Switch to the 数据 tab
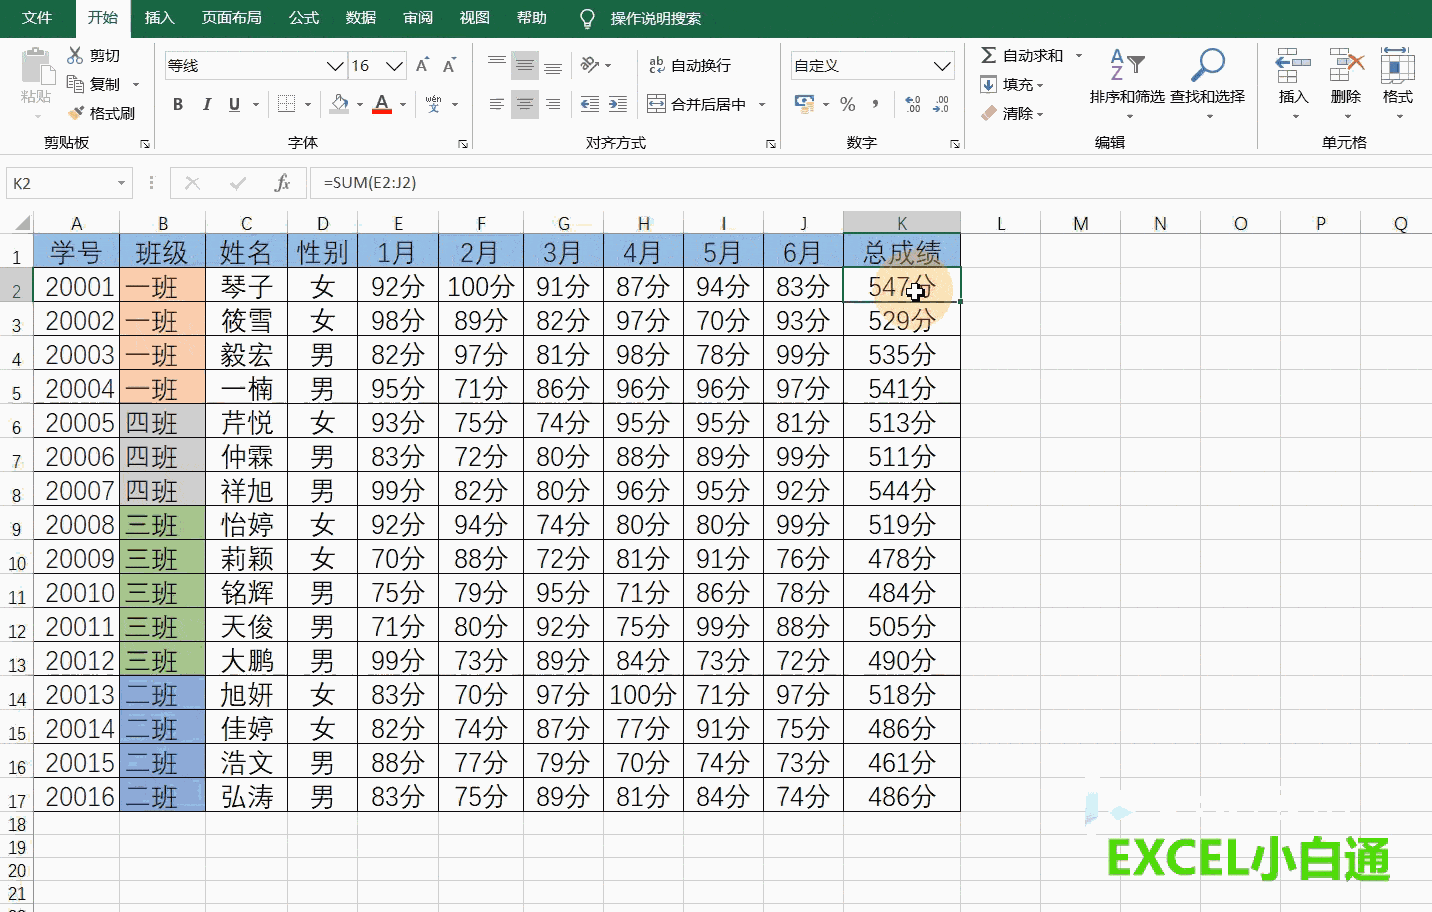1432x912 pixels. (360, 17)
